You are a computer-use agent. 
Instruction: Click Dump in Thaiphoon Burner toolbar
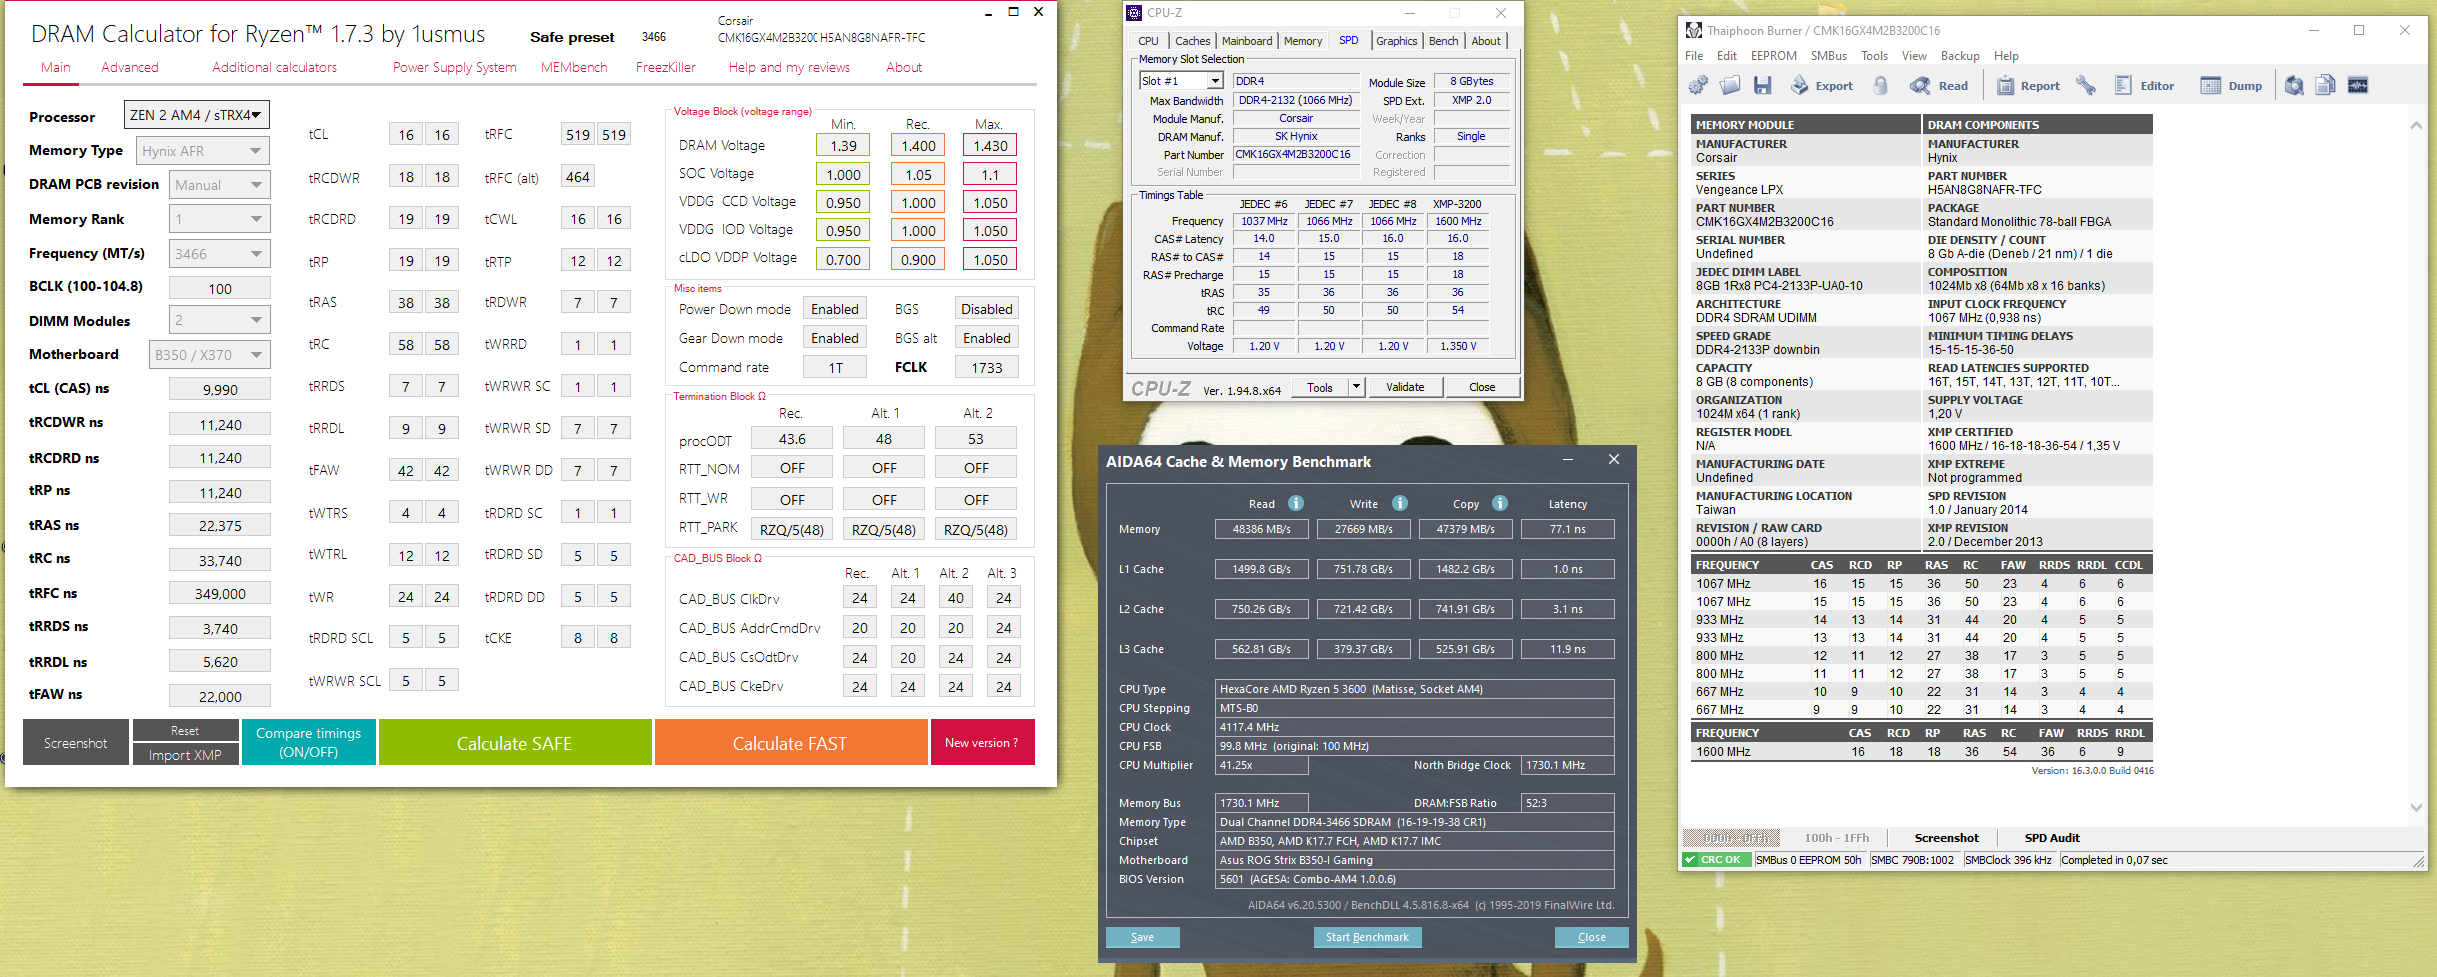tap(2231, 86)
